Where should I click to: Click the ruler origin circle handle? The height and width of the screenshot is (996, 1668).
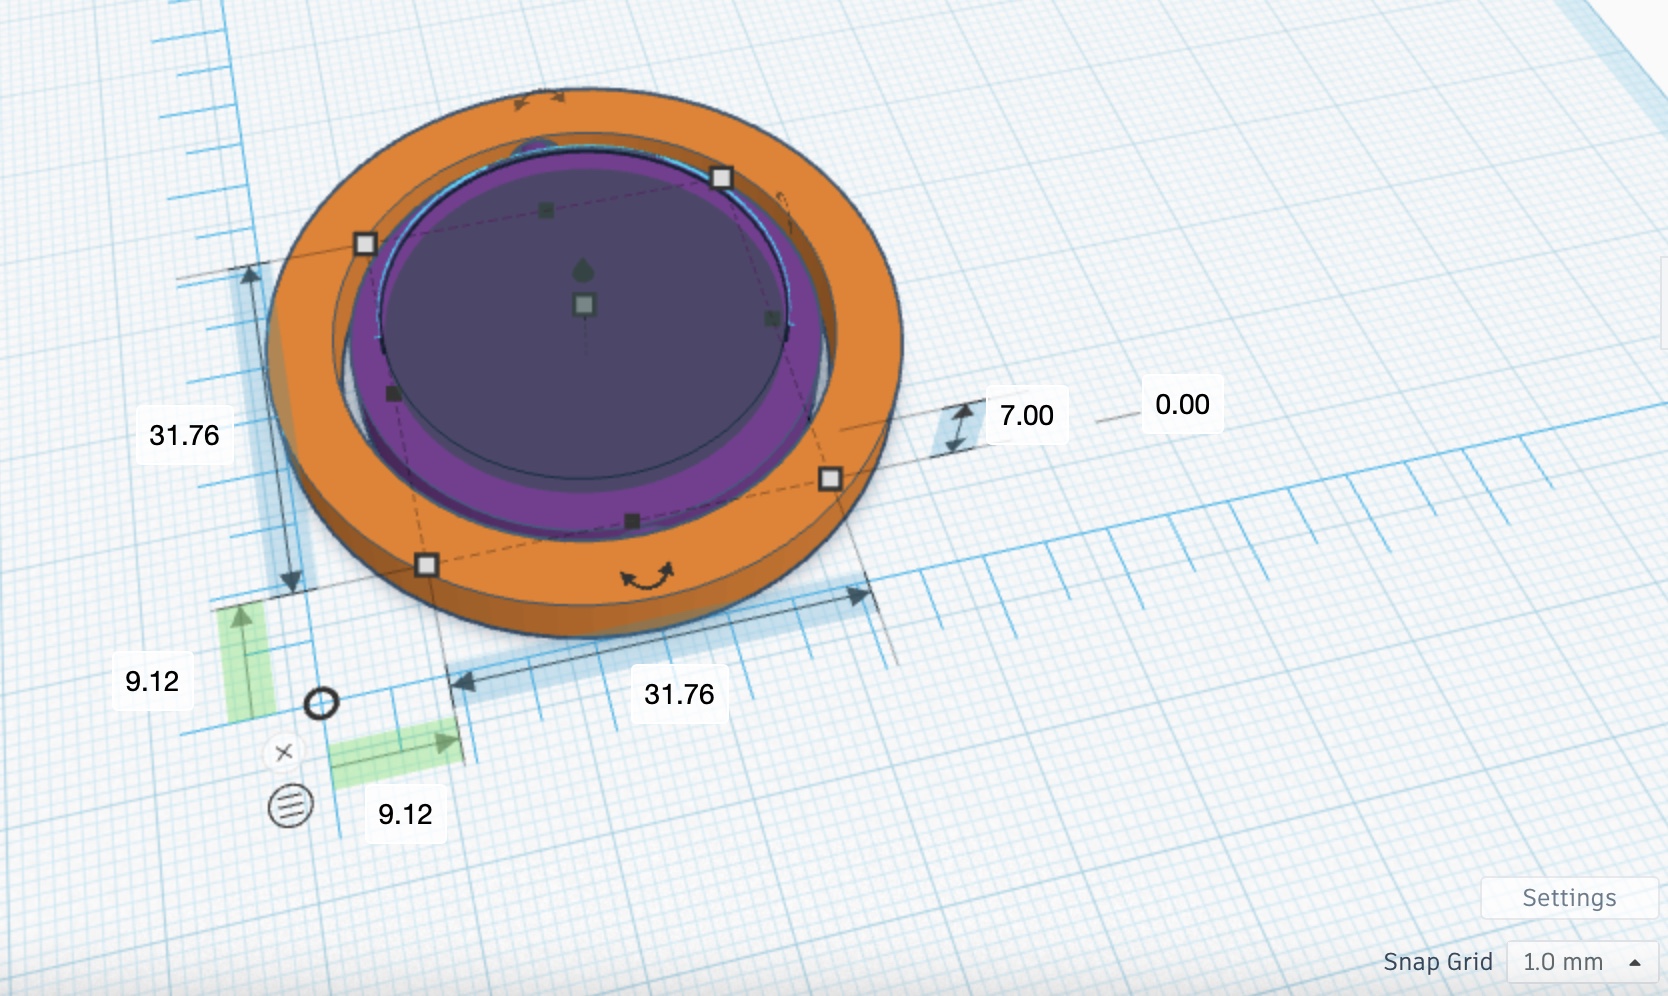pos(321,703)
